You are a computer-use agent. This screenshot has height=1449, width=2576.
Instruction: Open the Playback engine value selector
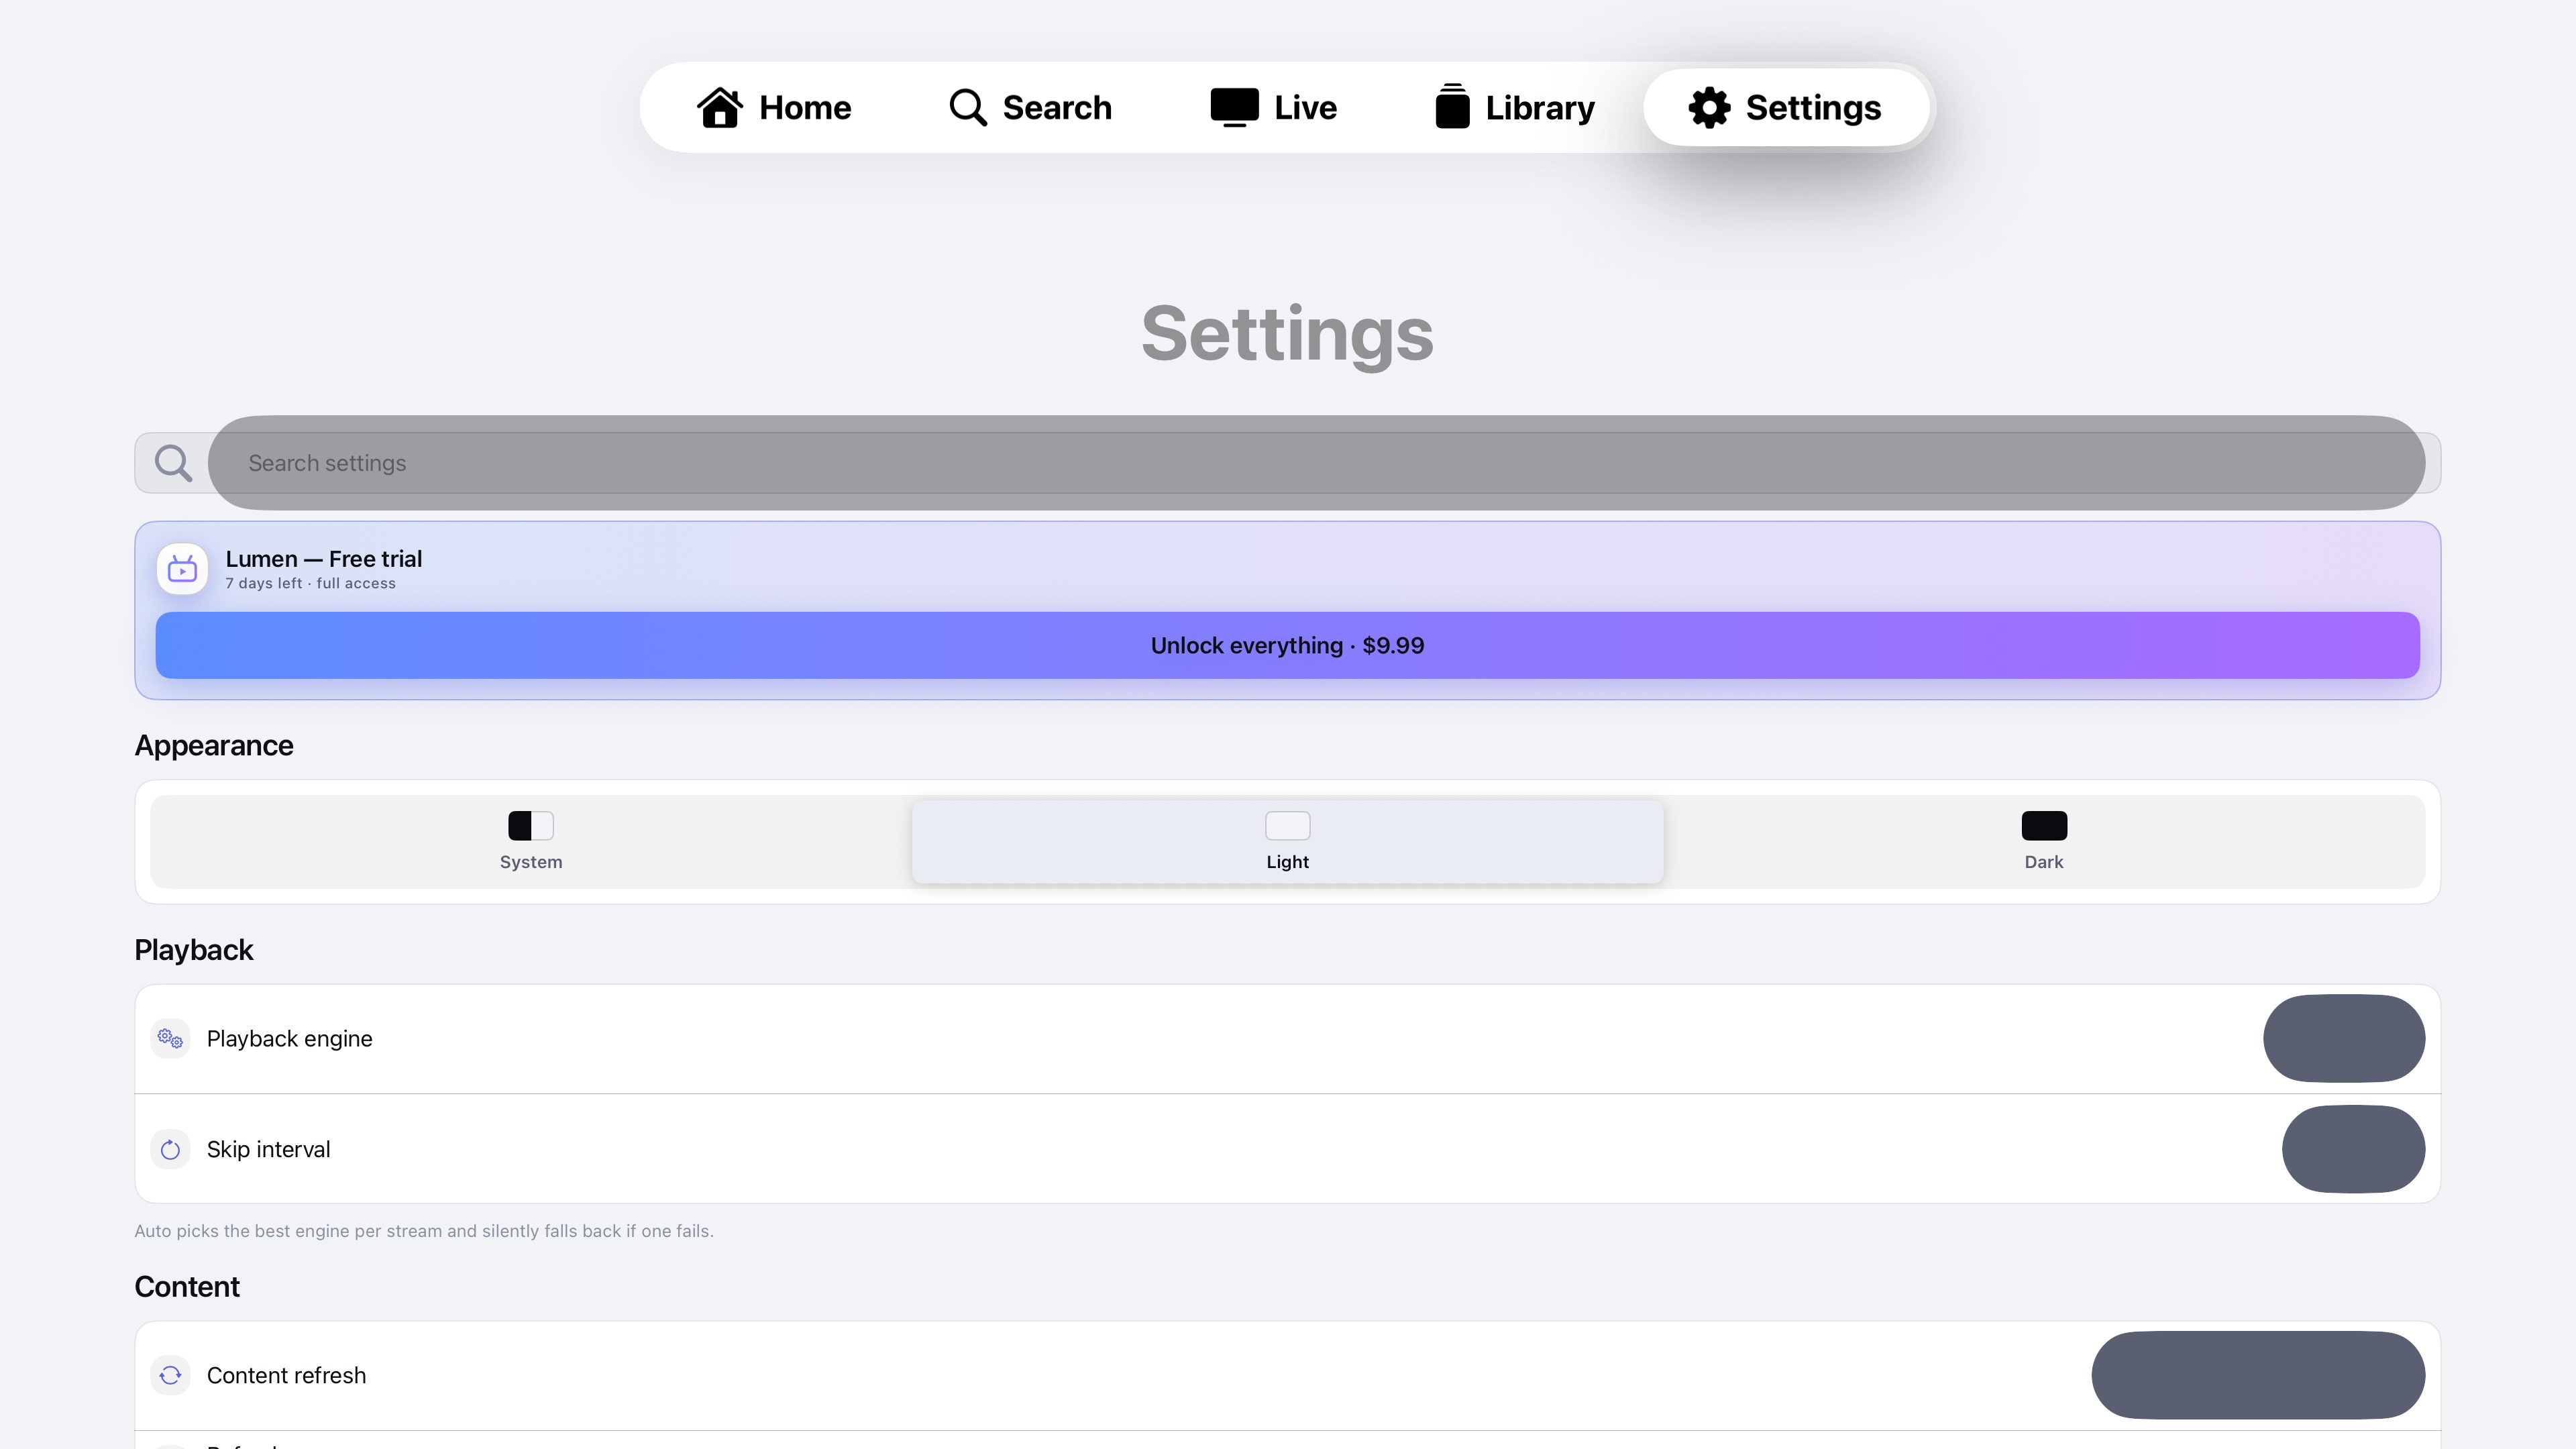pyautogui.click(x=2344, y=1038)
